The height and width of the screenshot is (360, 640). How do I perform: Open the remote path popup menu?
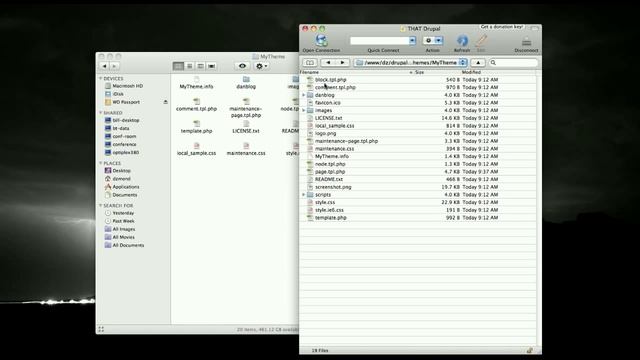coord(411,62)
